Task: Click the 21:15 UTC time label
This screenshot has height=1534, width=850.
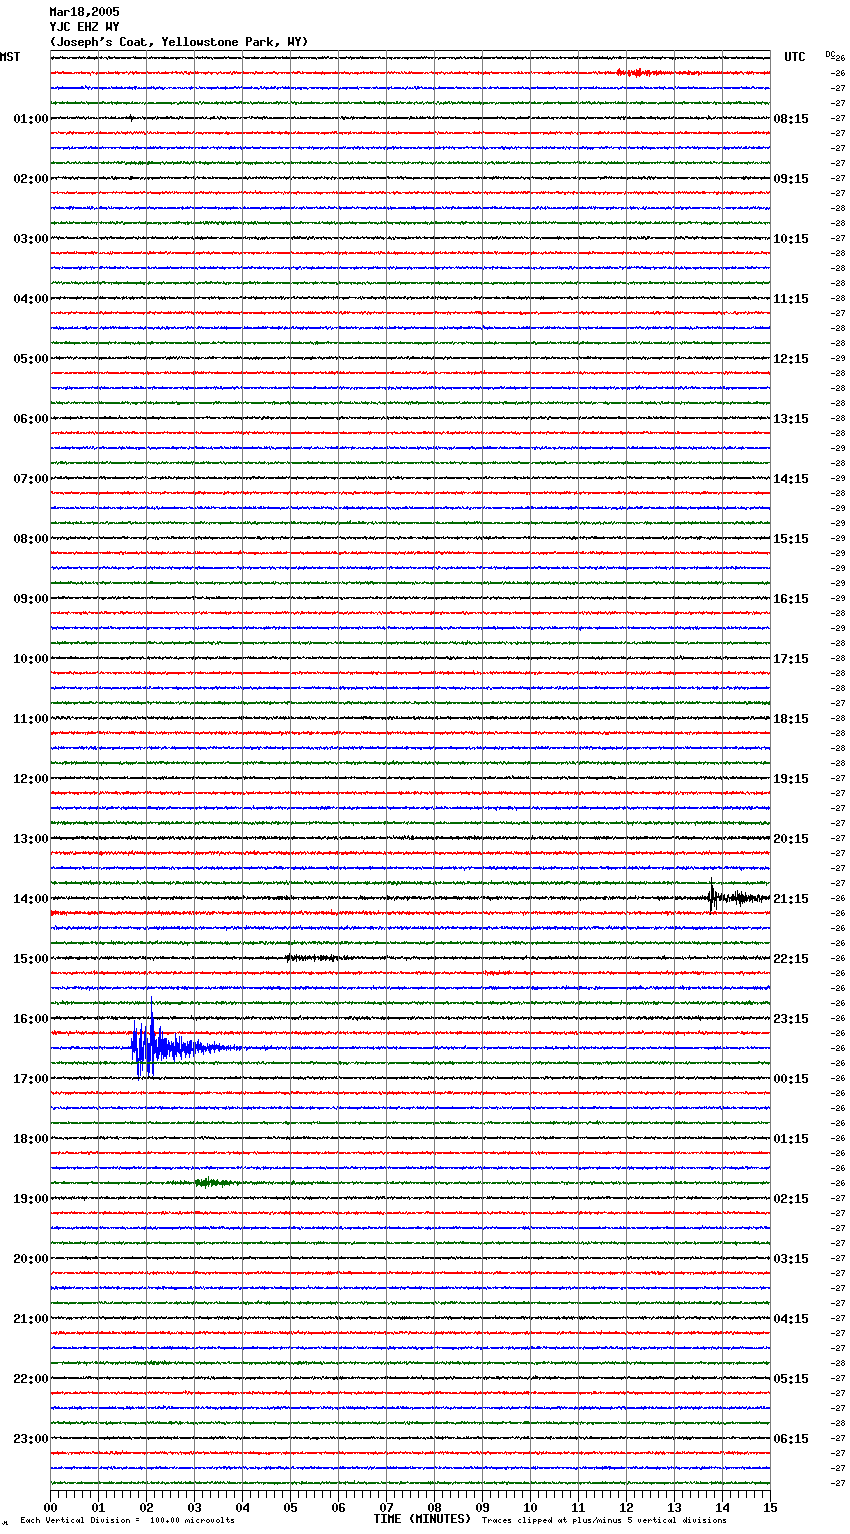Action: 791,899
